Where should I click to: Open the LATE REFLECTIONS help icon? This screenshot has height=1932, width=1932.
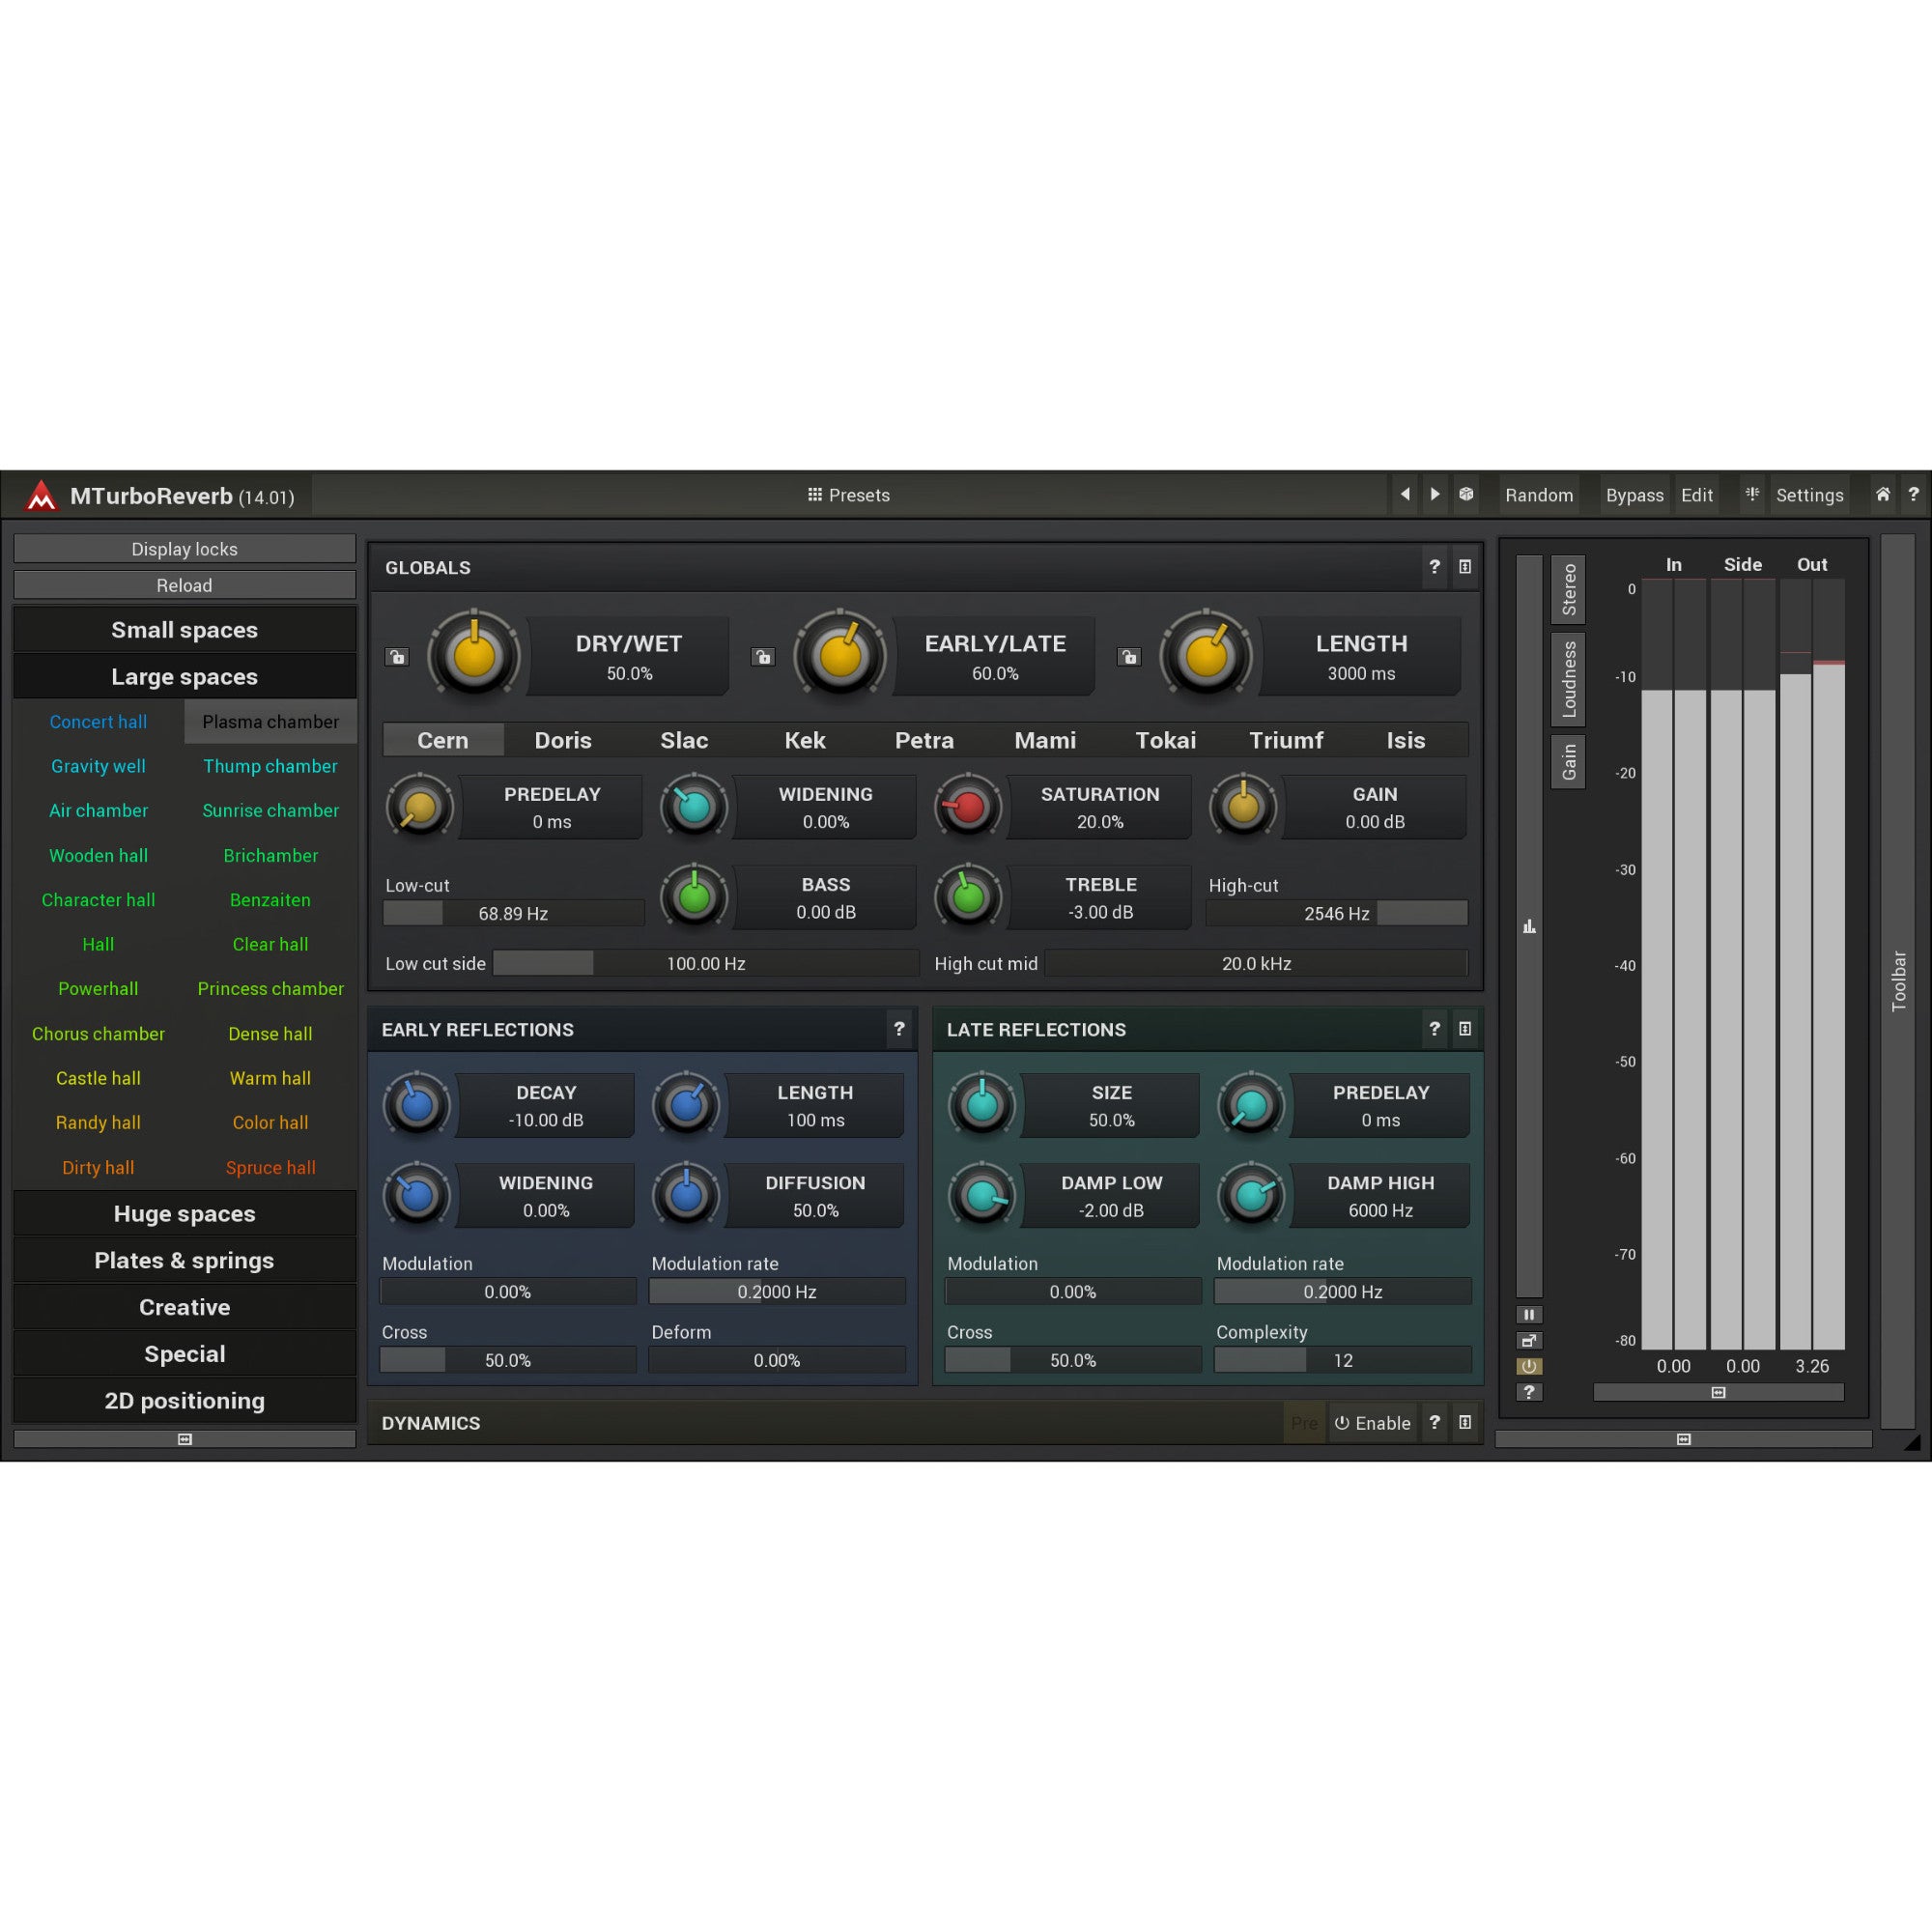[1435, 1029]
